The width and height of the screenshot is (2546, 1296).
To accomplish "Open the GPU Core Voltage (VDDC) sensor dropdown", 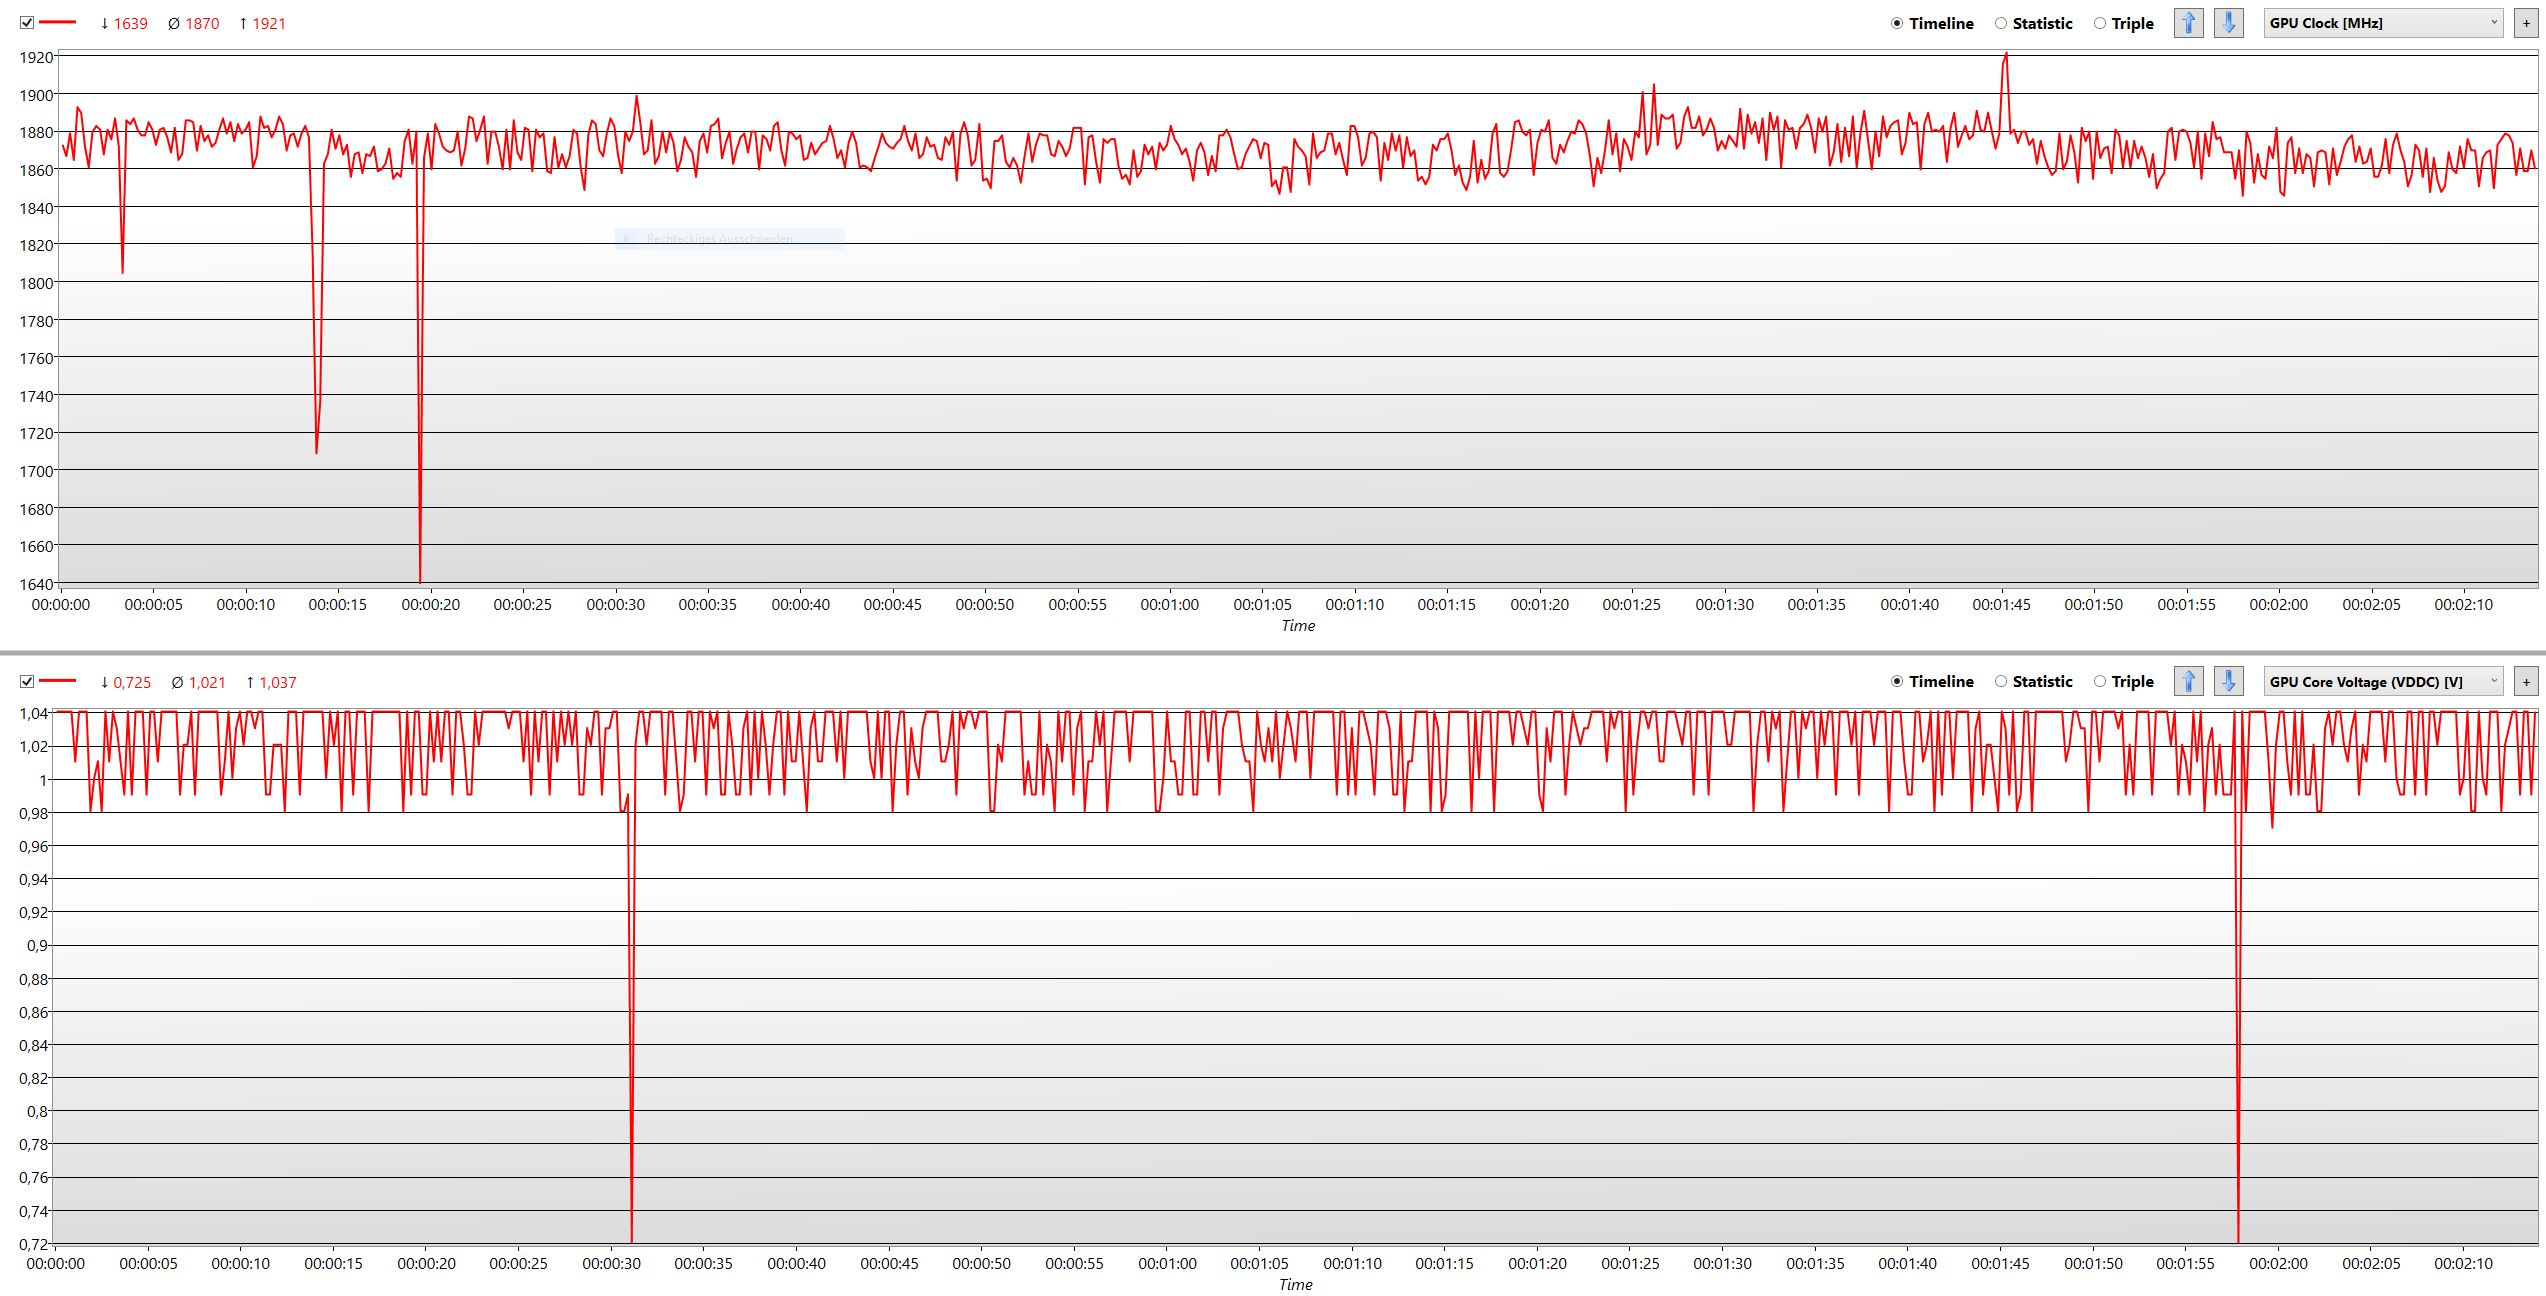I will tap(2382, 682).
